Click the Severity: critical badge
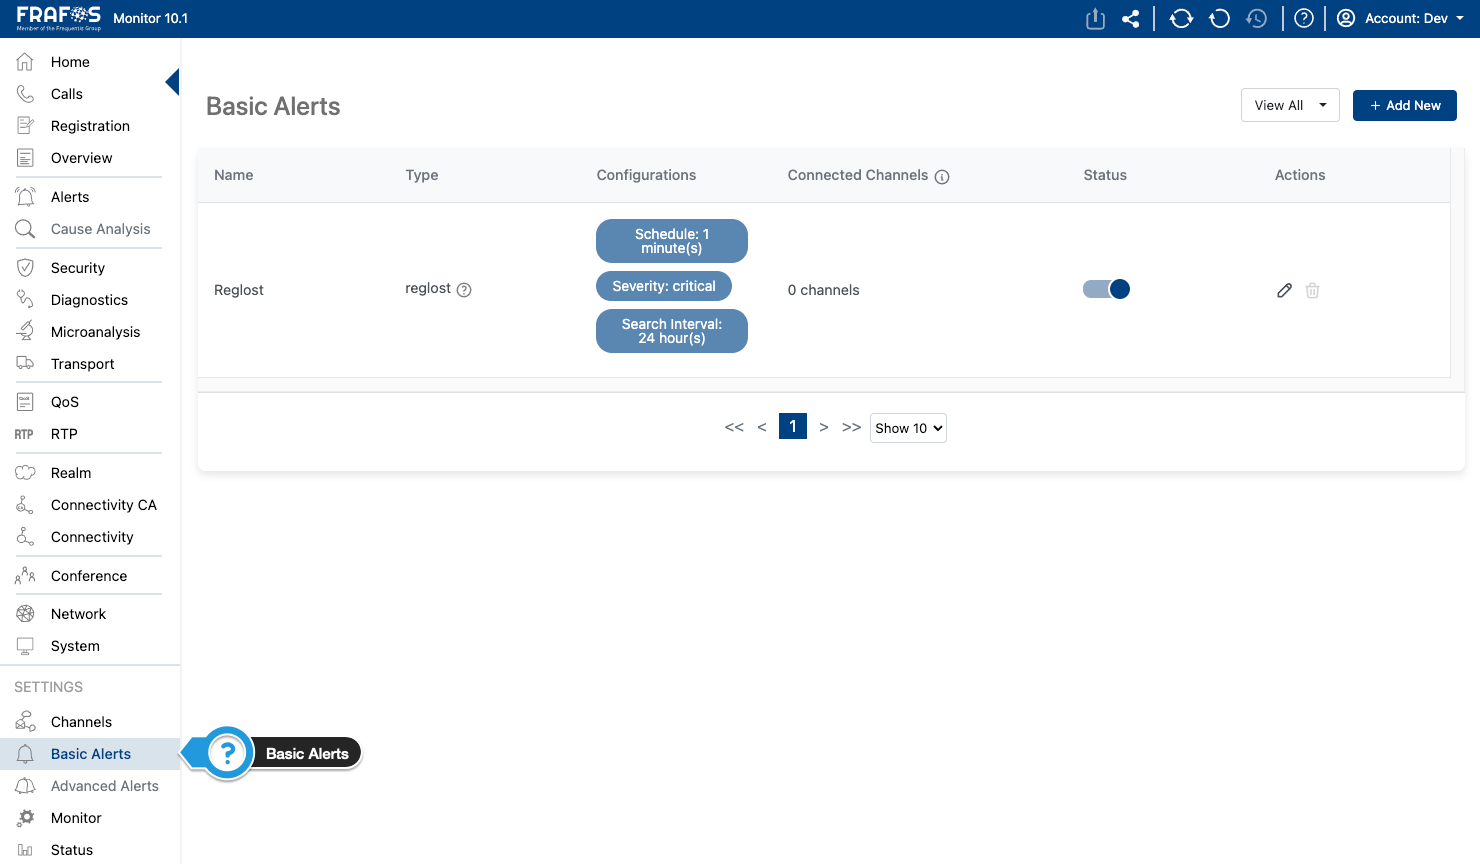This screenshot has height=864, width=1480. (x=664, y=286)
